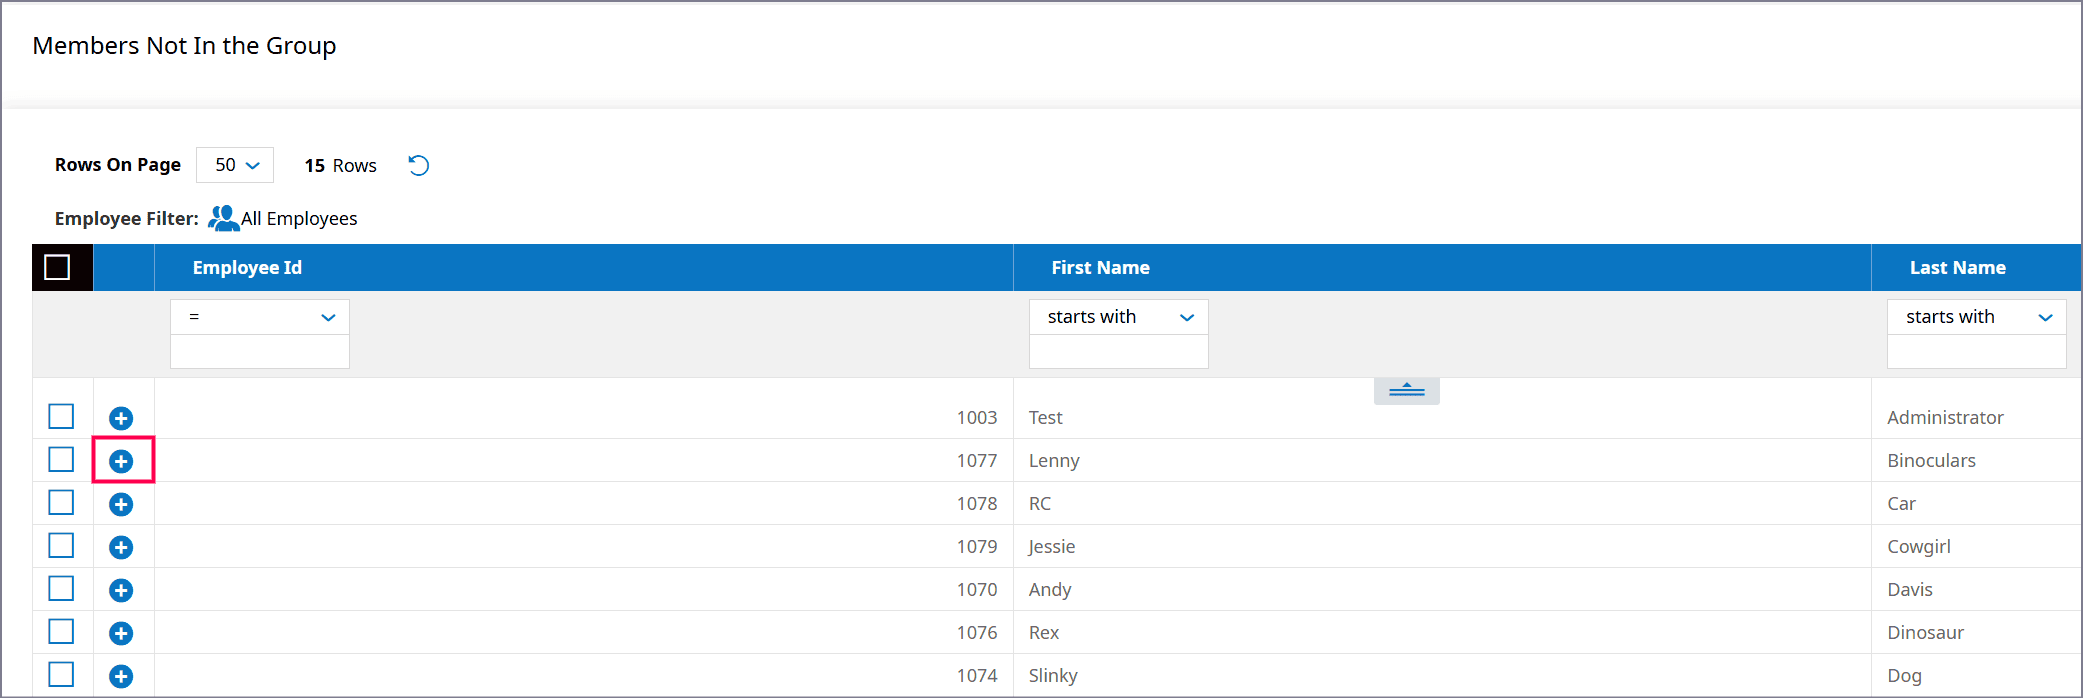
Task: Tick the checkbox for Lenny Binoculars
Action: tap(61, 459)
